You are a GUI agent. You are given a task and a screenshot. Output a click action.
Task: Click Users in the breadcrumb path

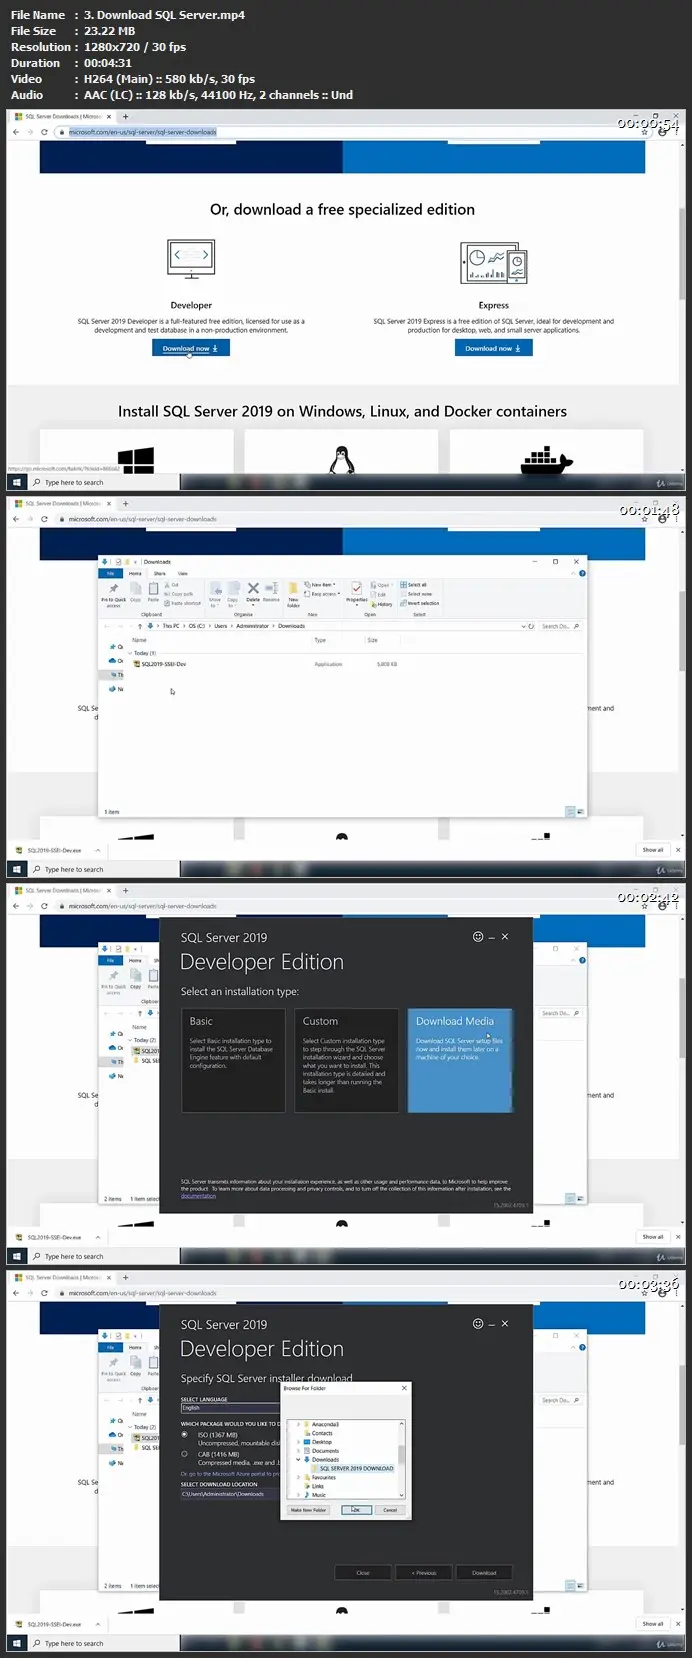(220, 626)
